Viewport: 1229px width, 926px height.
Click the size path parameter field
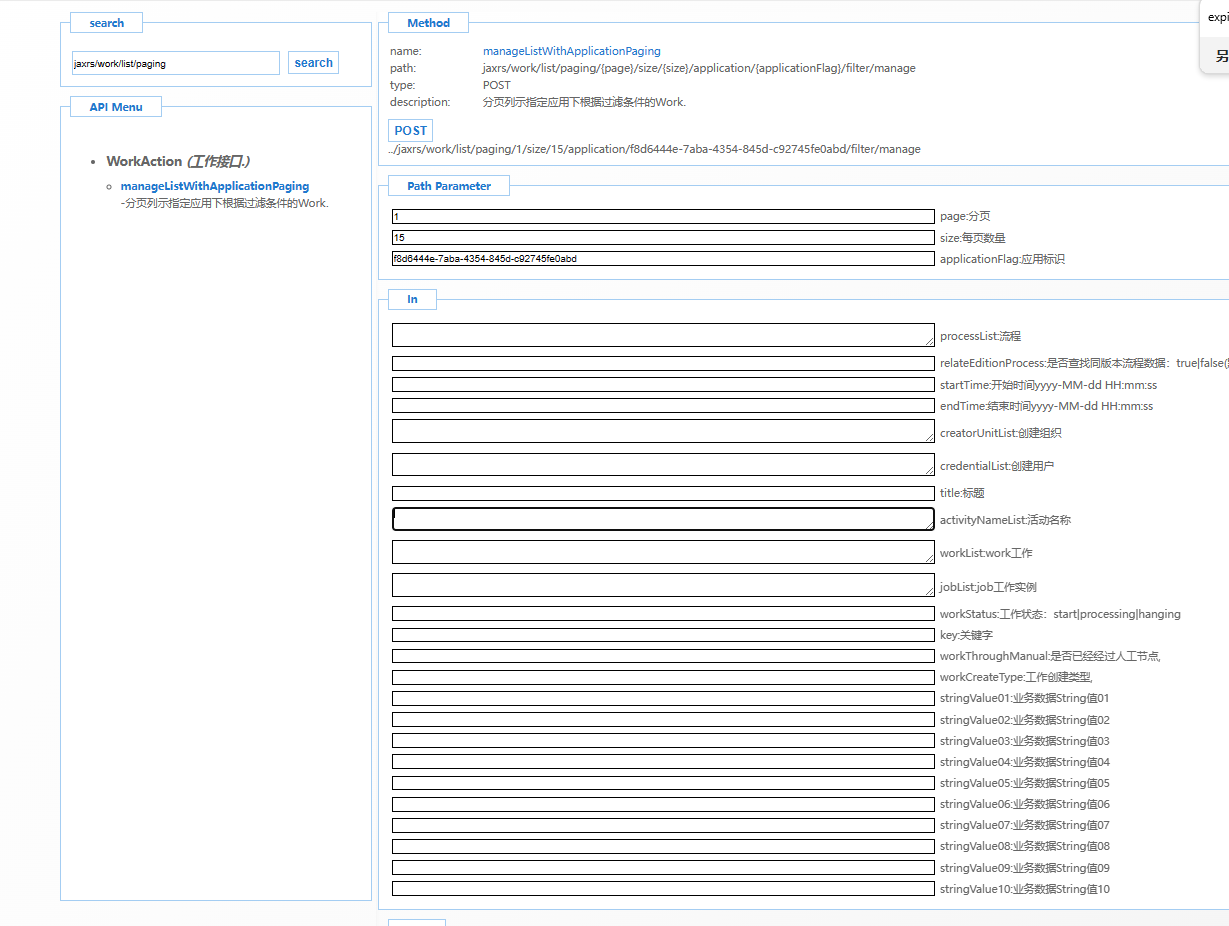click(x=662, y=238)
